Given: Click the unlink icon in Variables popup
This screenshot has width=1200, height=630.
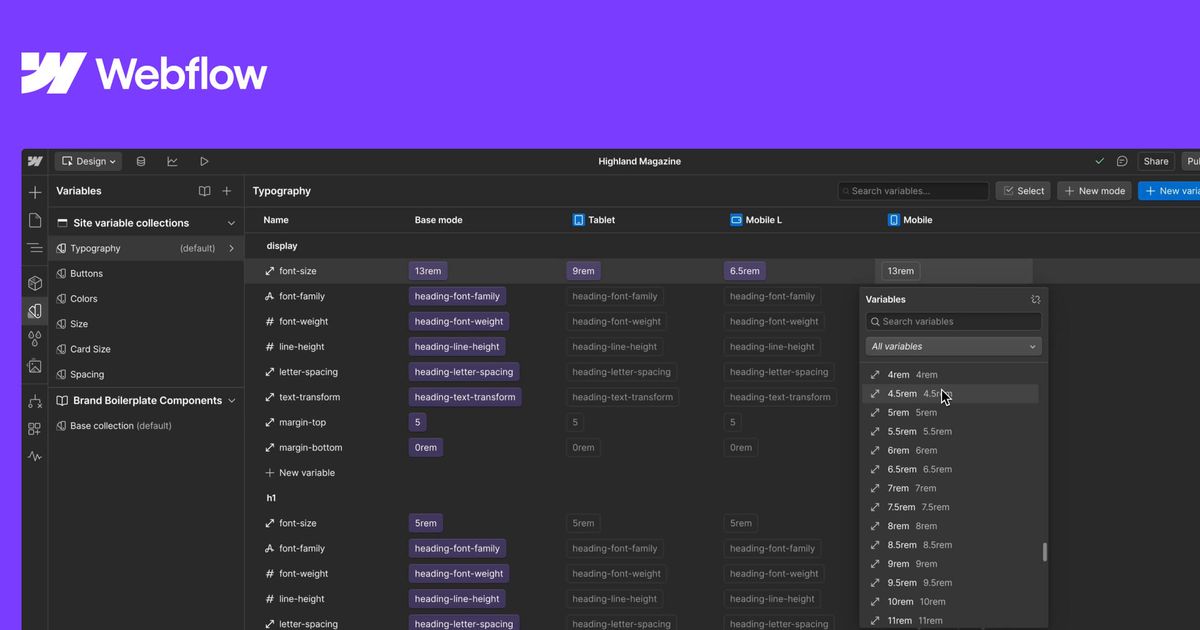Looking at the screenshot, I should (1036, 299).
